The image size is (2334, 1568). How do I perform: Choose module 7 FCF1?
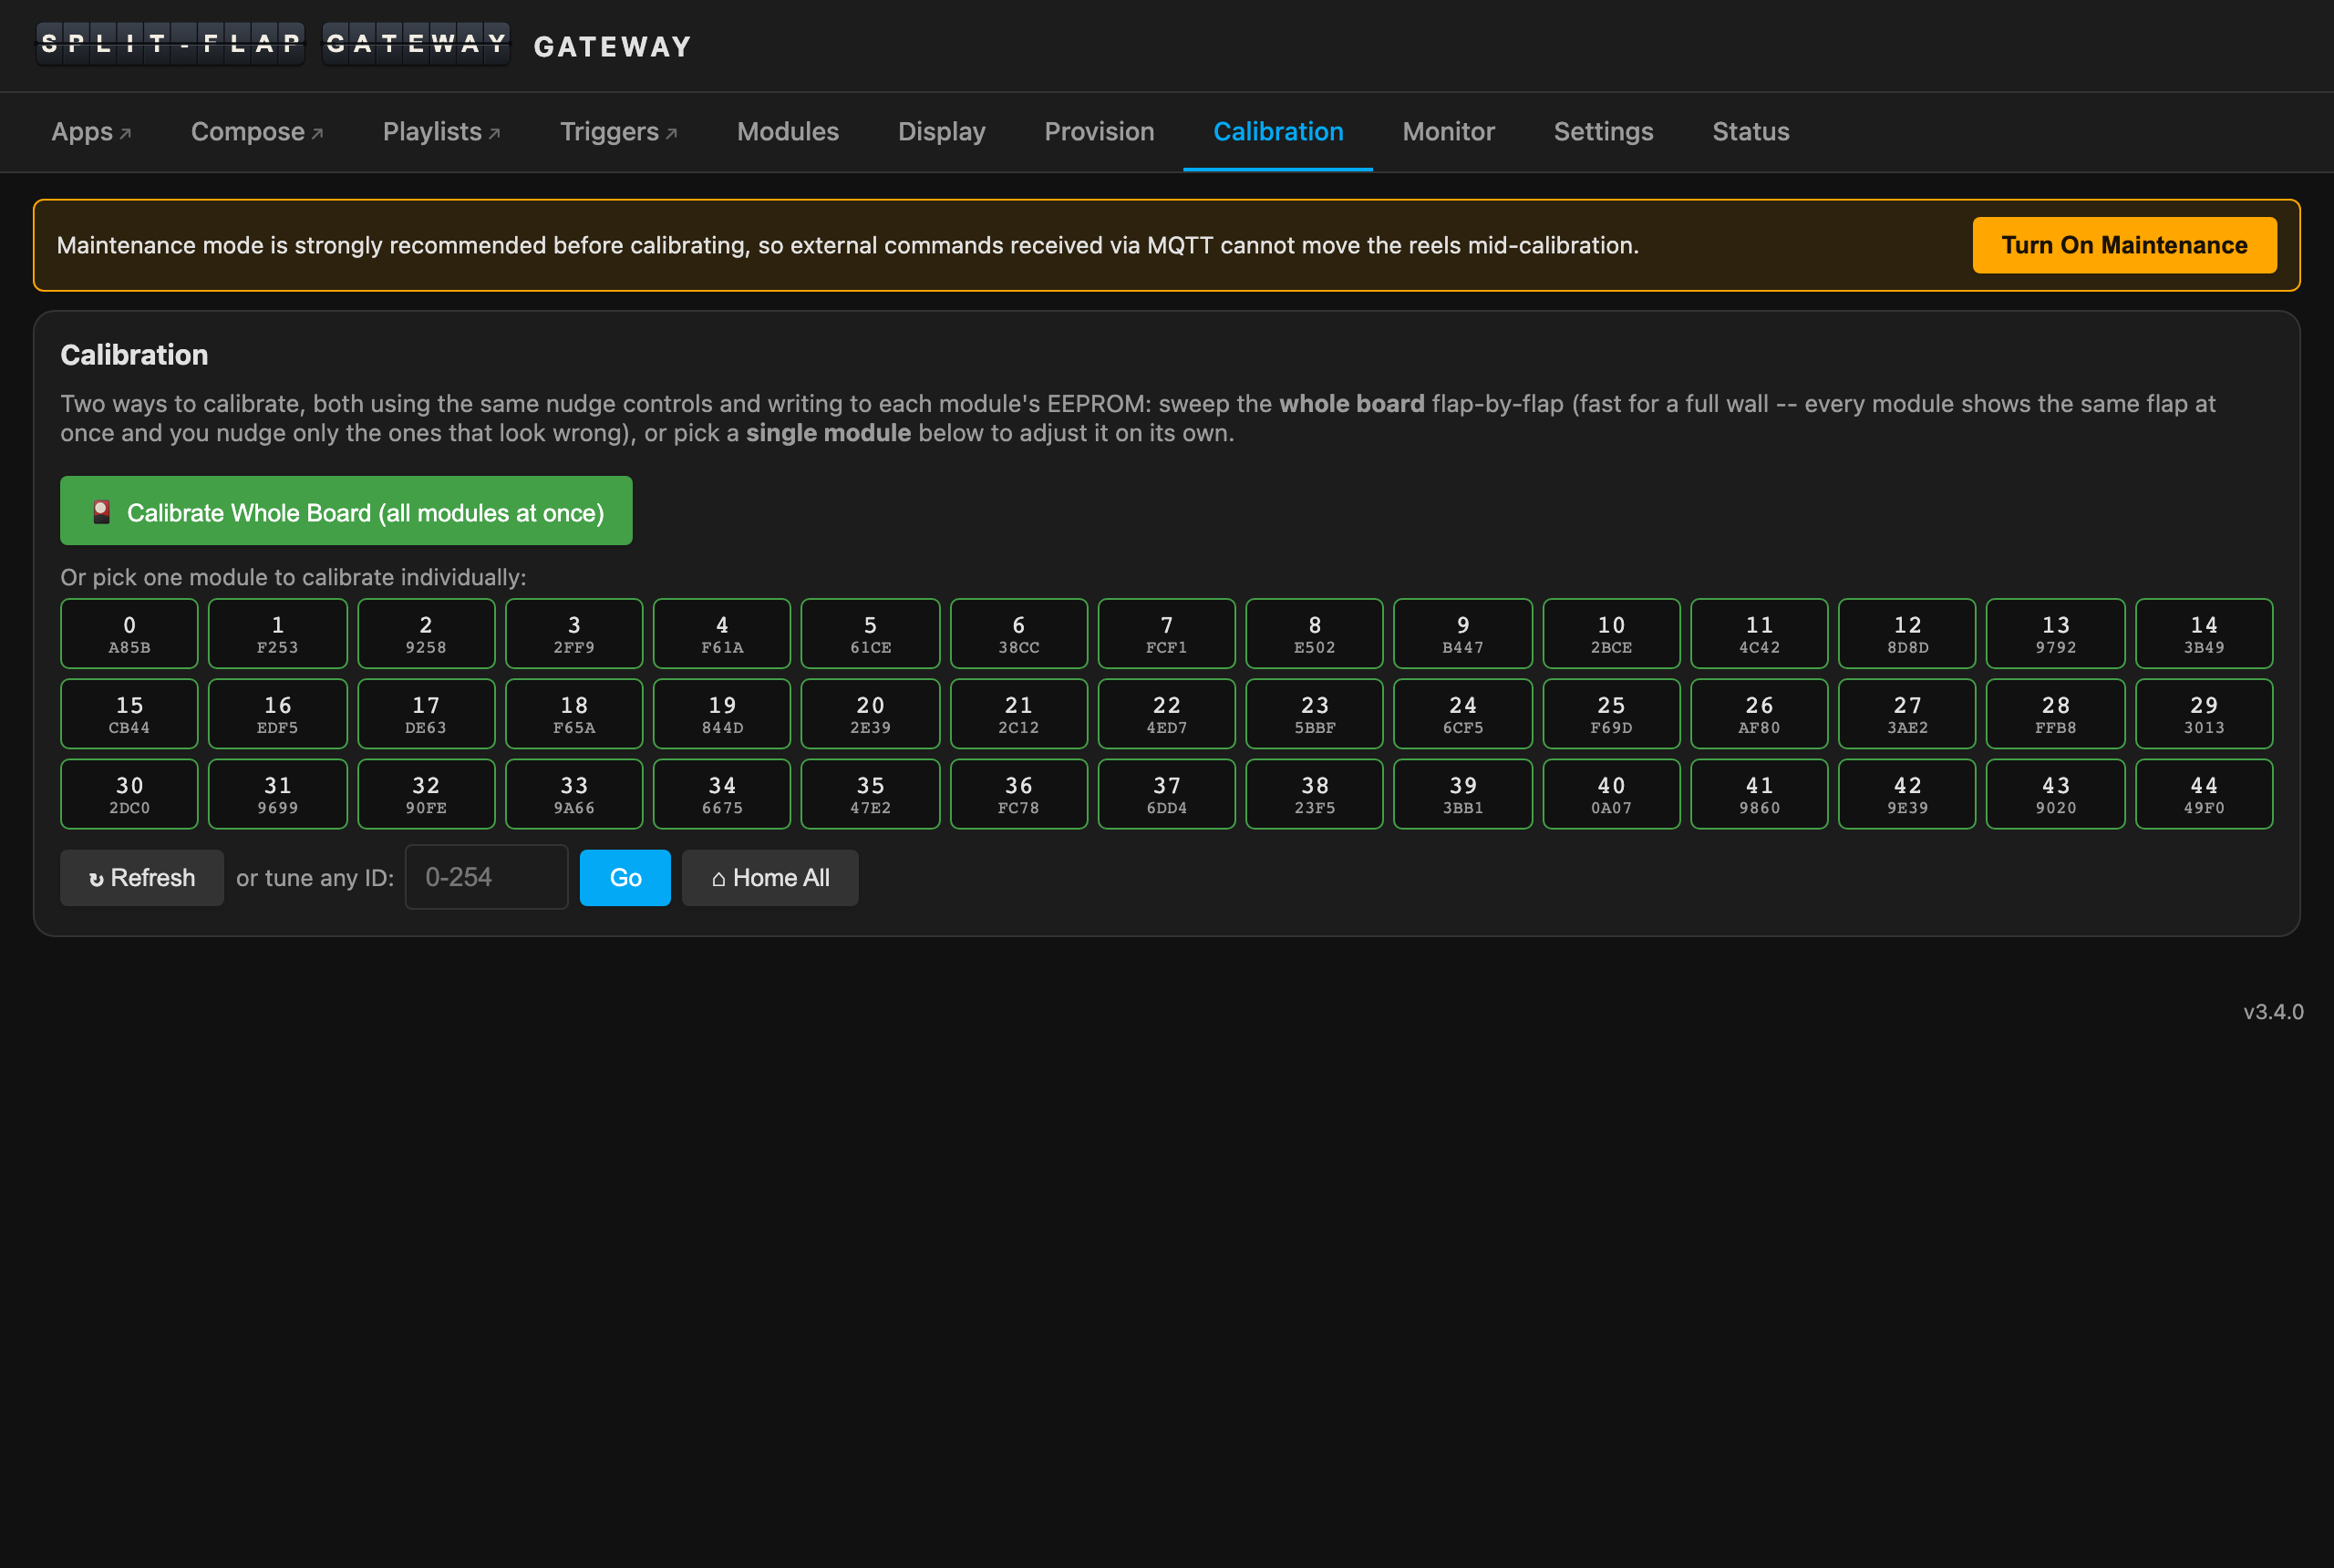(x=1167, y=634)
